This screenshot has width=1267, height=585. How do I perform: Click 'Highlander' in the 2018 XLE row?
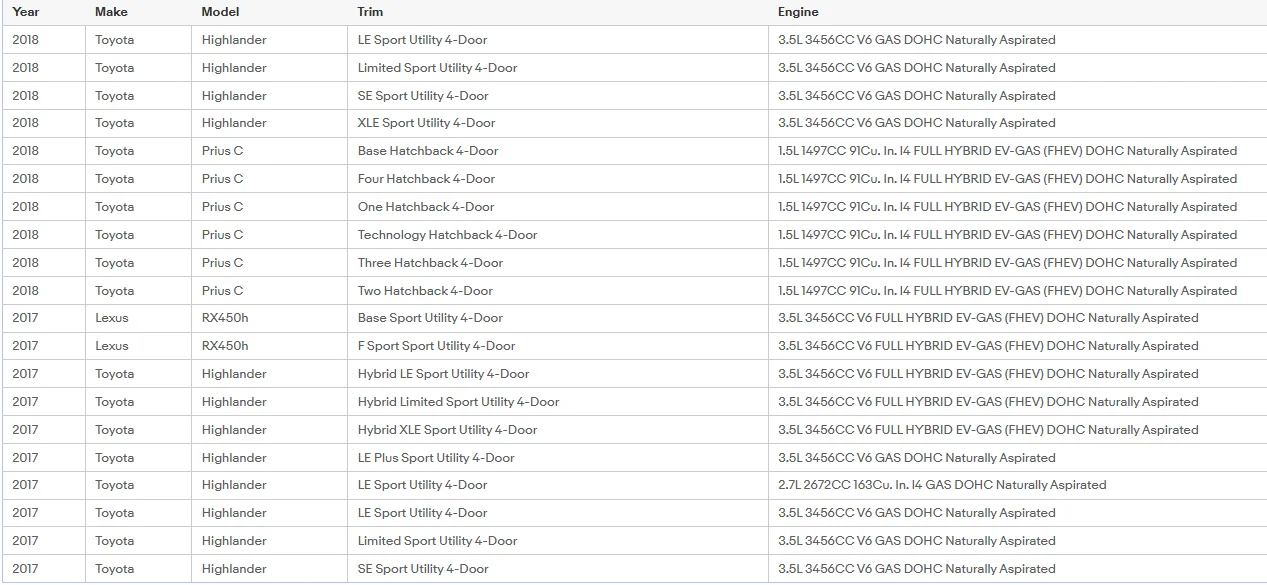(234, 123)
